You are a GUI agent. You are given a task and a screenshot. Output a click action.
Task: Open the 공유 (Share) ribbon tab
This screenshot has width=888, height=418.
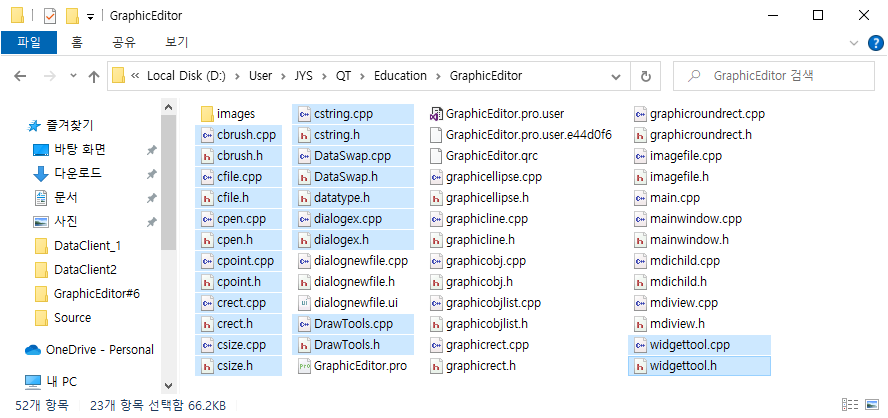tap(124, 42)
